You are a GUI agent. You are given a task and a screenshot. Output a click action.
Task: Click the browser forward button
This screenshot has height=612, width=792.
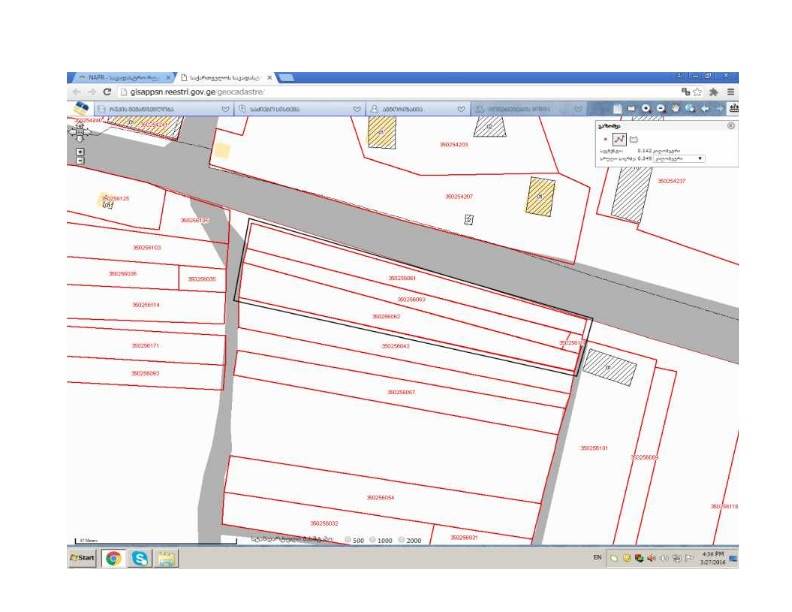pyautogui.click(x=91, y=92)
